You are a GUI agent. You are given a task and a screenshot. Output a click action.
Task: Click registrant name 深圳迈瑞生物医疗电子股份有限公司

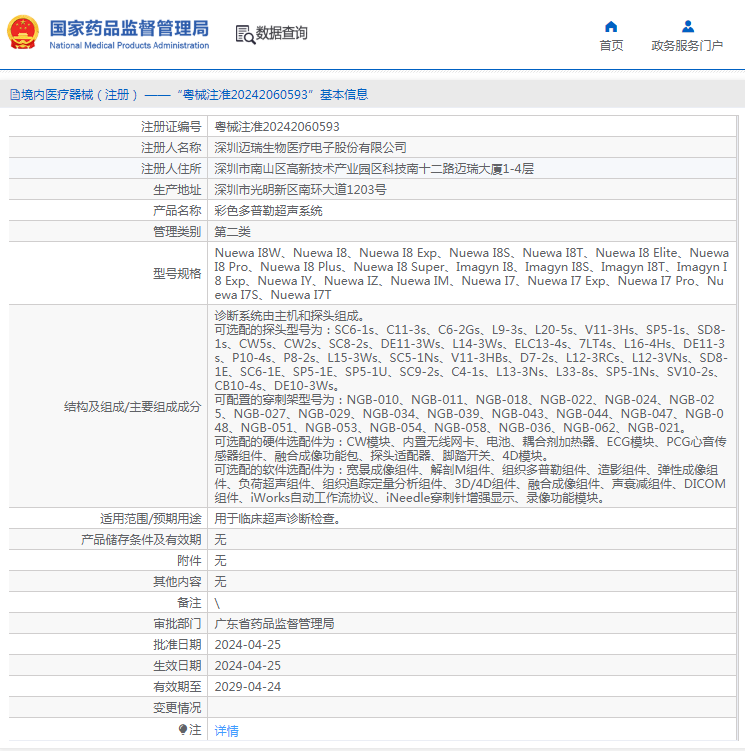point(310,148)
